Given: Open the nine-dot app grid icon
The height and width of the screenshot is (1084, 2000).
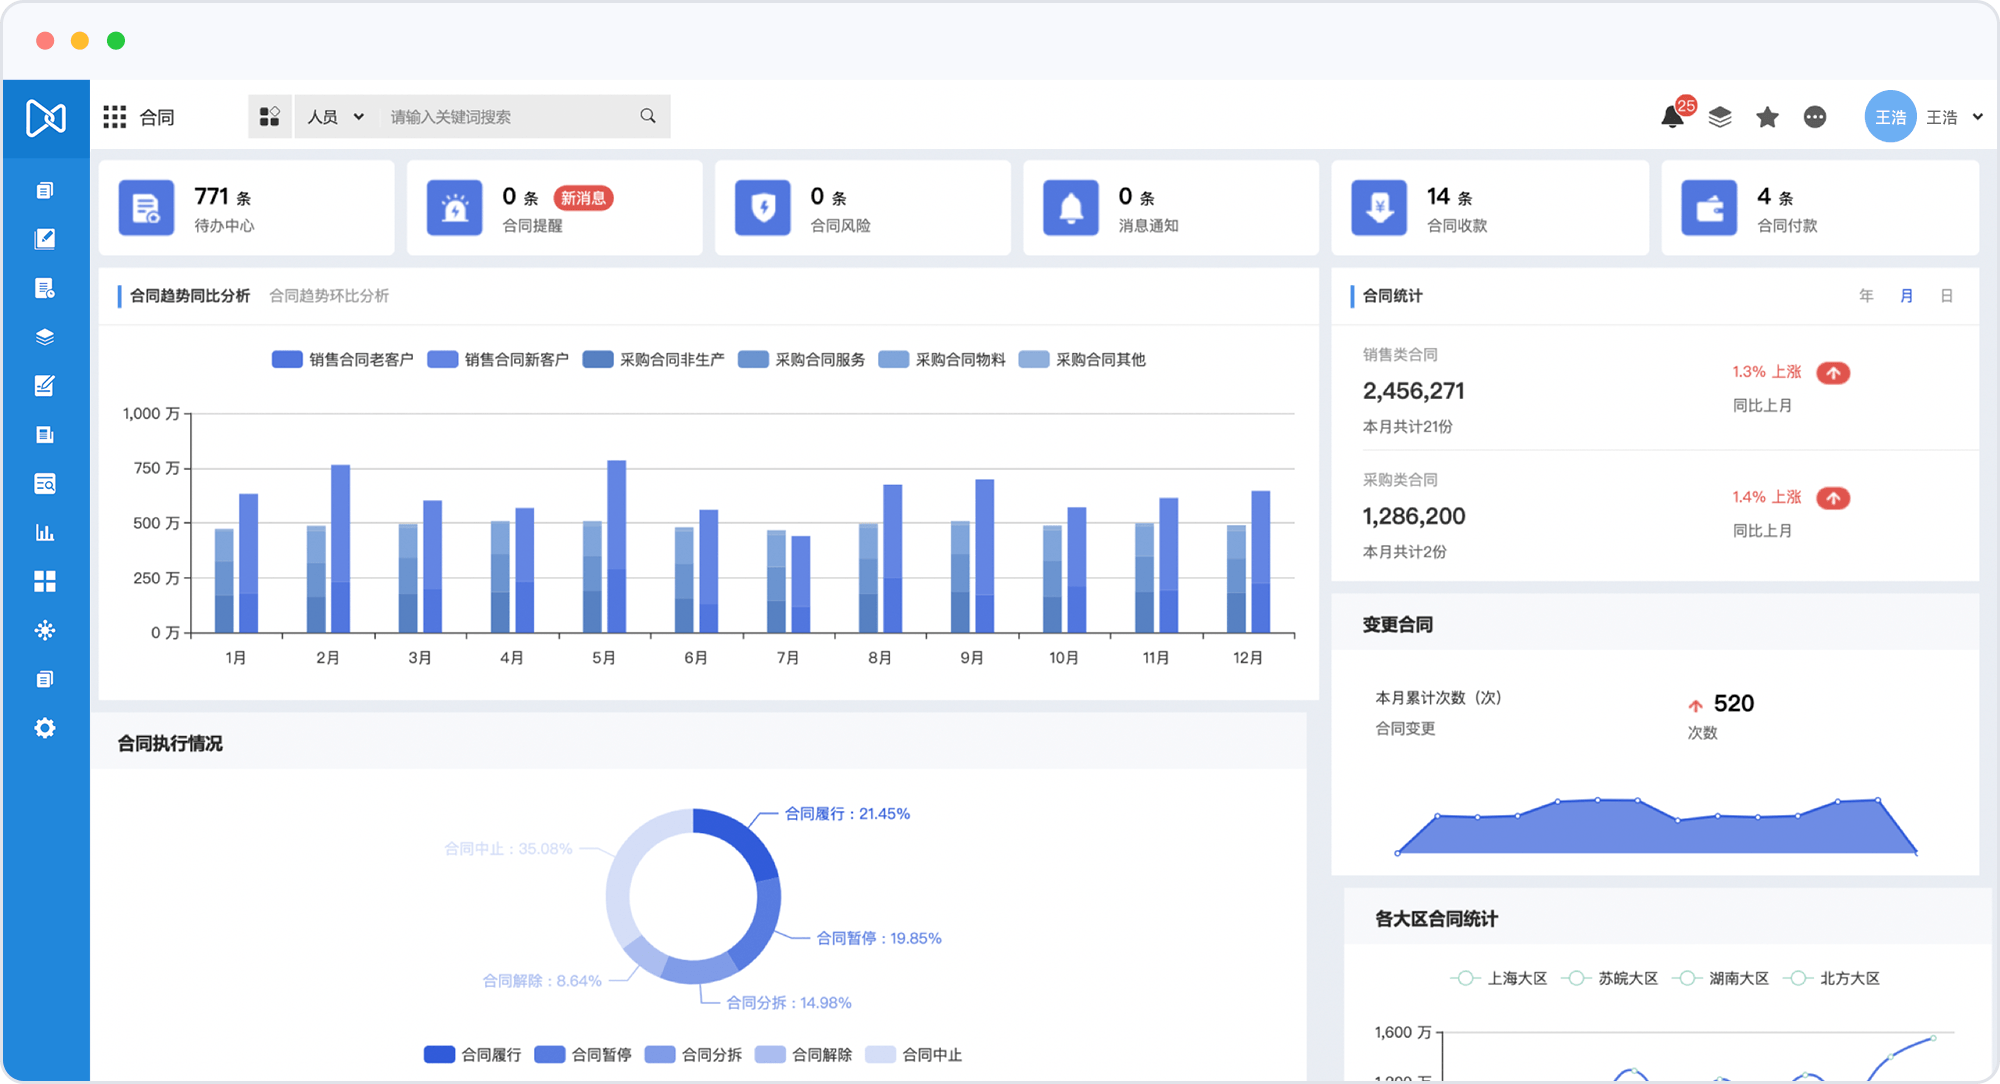Looking at the screenshot, I should click(115, 117).
